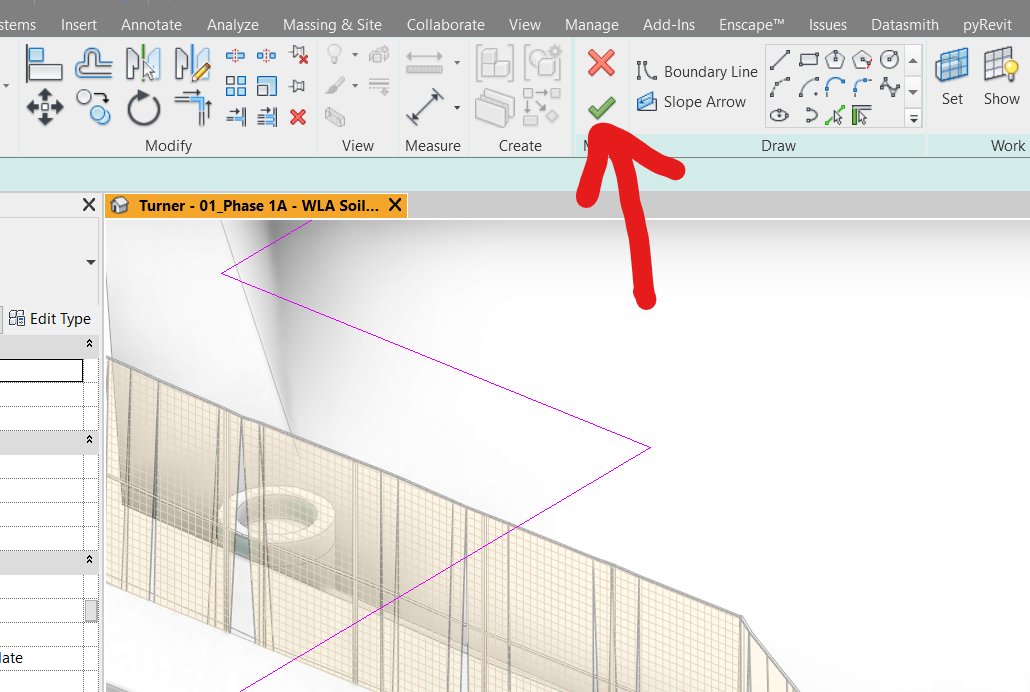Image resolution: width=1030 pixels, height=692 pixels.
Task: Open Hide in View dropdown arrow
Action: [355, 55]
